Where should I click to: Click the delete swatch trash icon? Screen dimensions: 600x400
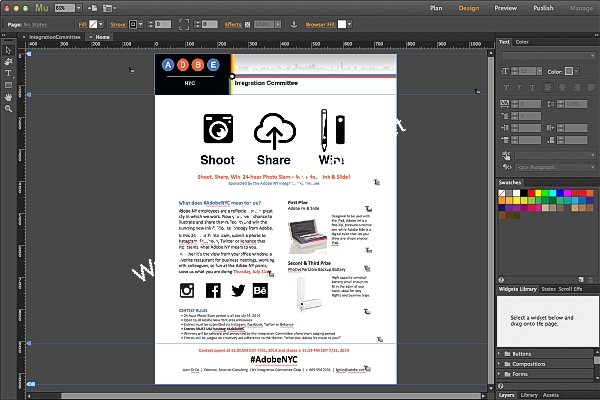tap(590, 280)
